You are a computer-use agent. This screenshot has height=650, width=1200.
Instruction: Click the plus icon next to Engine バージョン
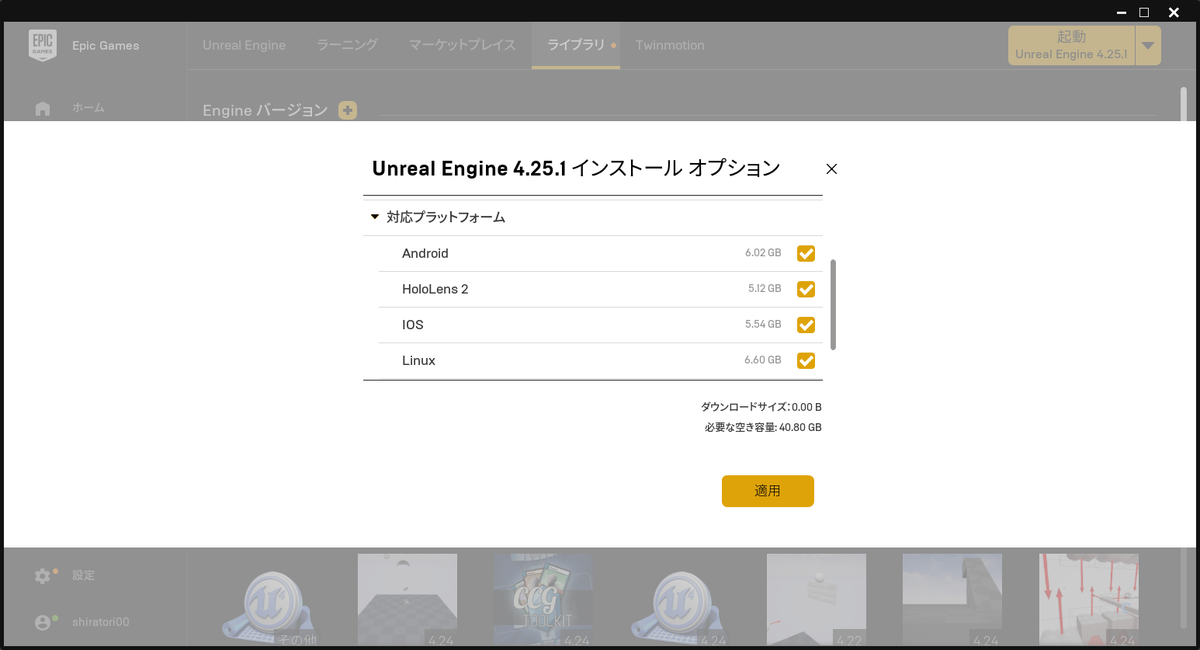pyautogui.click(x=347, y=110)
